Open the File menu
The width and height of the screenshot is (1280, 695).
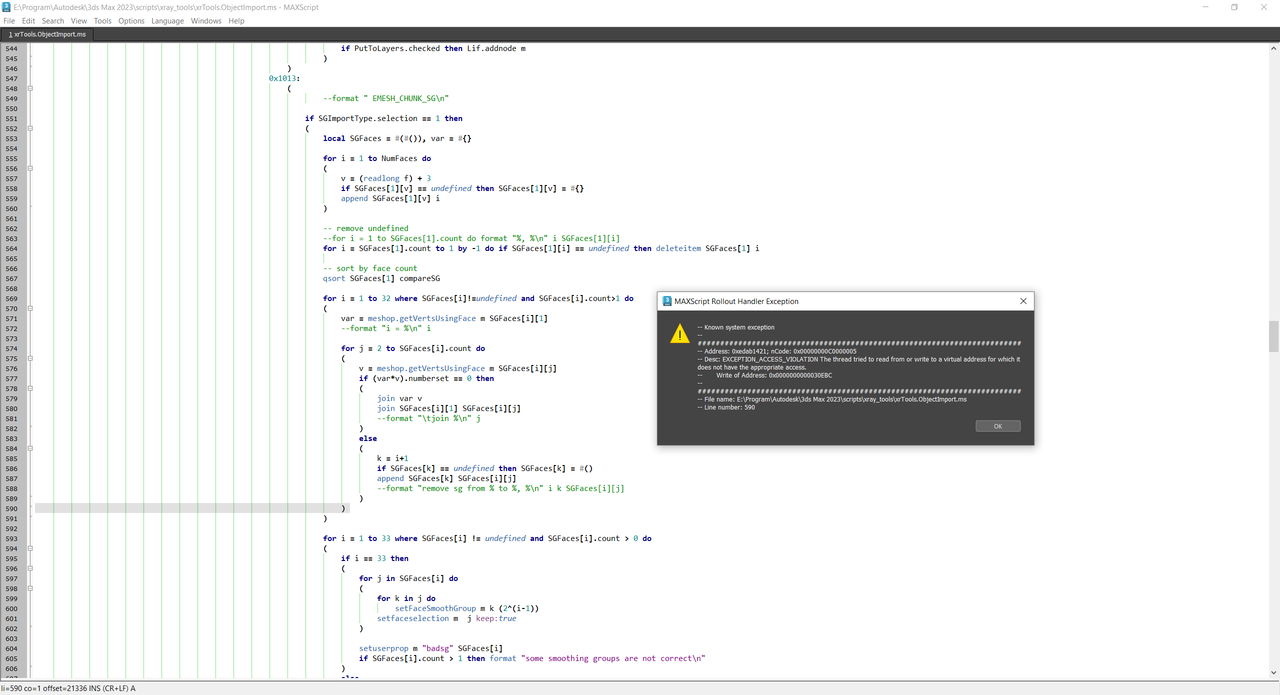[9, 21]
